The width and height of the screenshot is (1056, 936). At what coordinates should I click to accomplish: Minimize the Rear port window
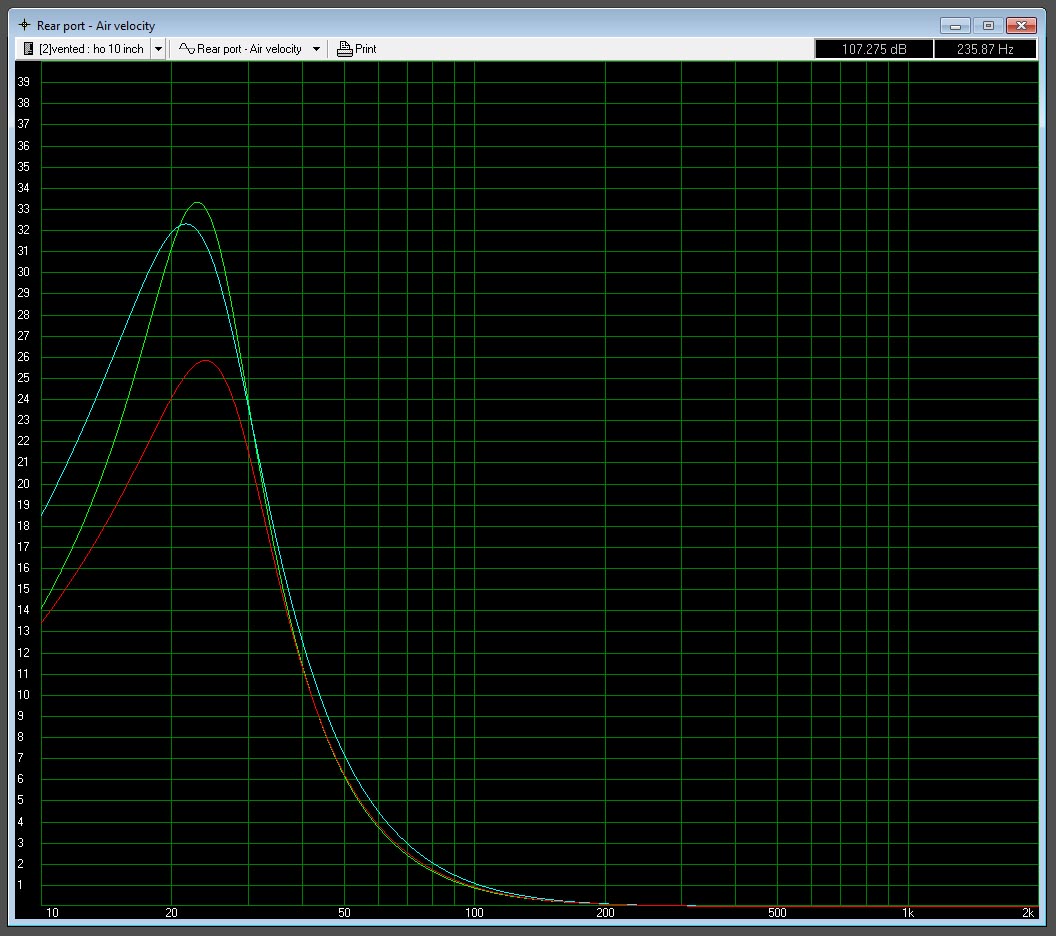(955, 26)
